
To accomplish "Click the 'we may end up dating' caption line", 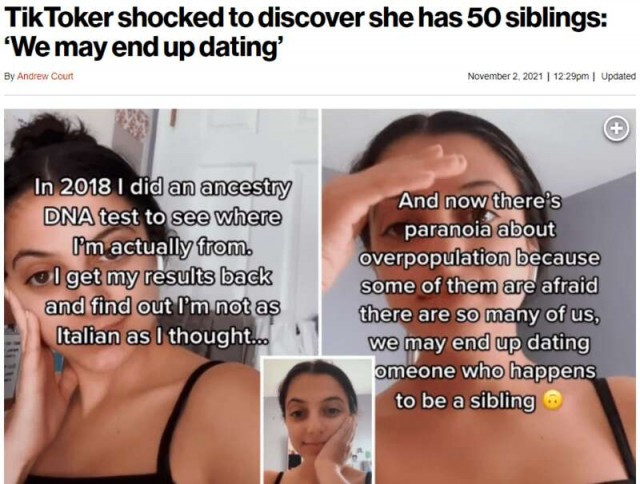I will 480,342.
